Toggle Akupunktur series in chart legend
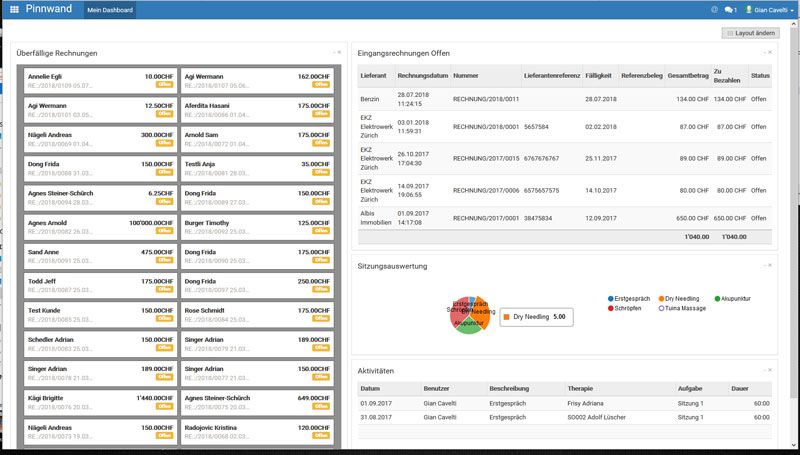Screen dimensions: 800x455 [x=732, y=299]
